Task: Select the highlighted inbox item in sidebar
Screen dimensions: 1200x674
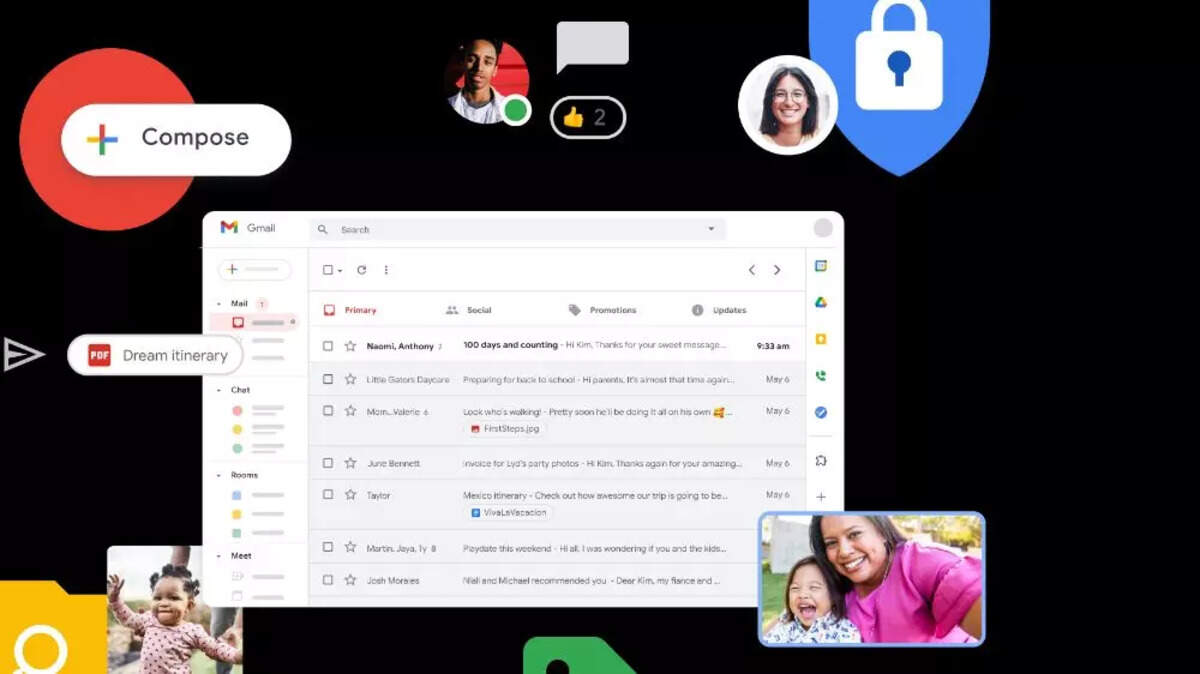Action: click(254, 323)
